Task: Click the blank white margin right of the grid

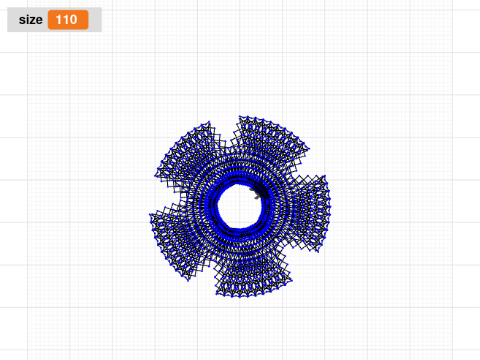Action: [467, 180]
